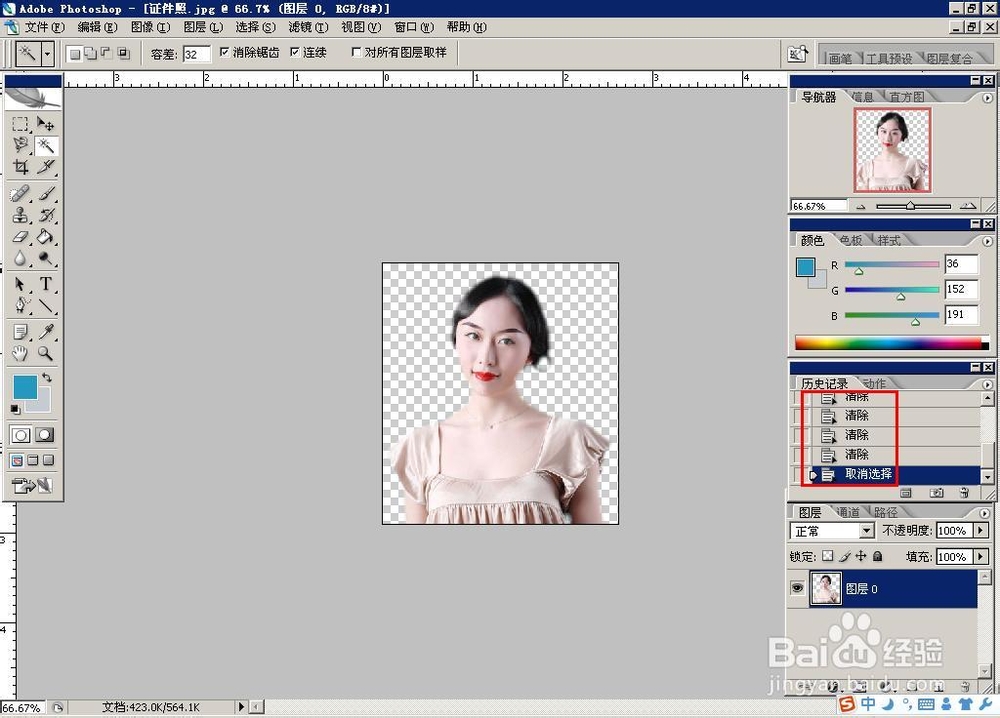Open the 滤镜 menu
Viewport: 1000px width, 718px height.
308,27
